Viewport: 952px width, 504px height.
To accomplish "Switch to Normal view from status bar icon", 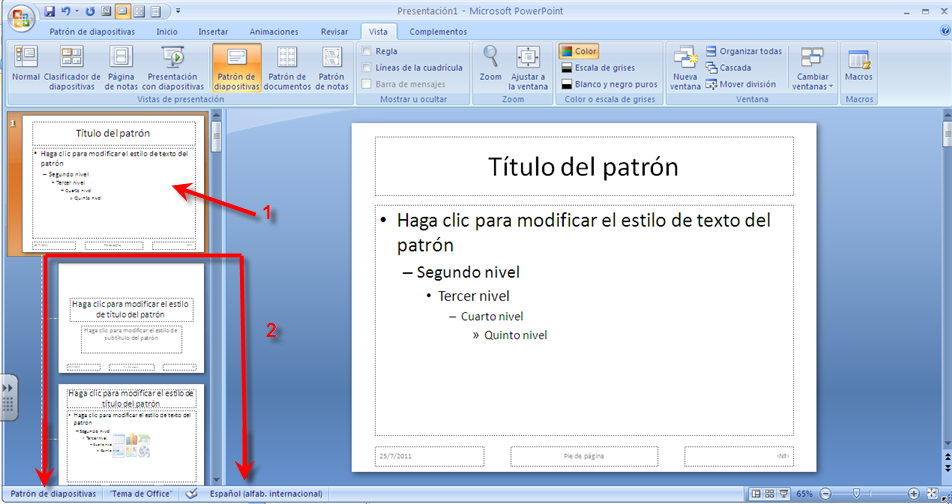I will click(x=756, y=494).
